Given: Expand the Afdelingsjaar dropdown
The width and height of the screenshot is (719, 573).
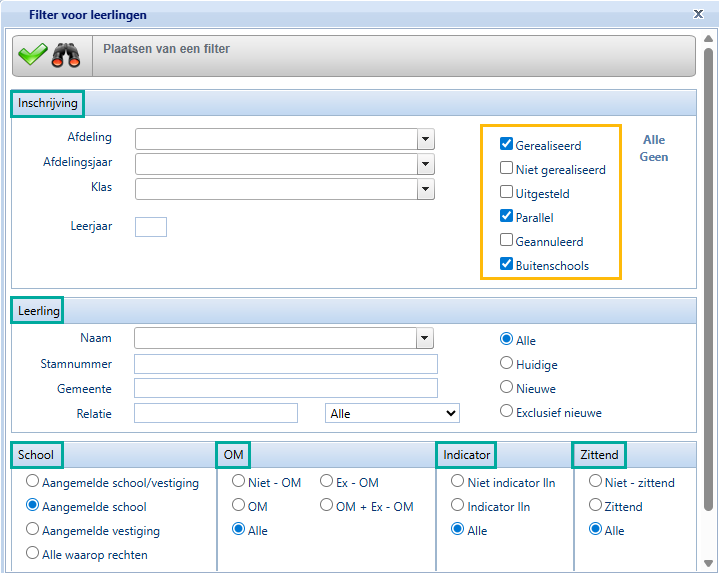Looking at the screenshot, I should (426, 164).
